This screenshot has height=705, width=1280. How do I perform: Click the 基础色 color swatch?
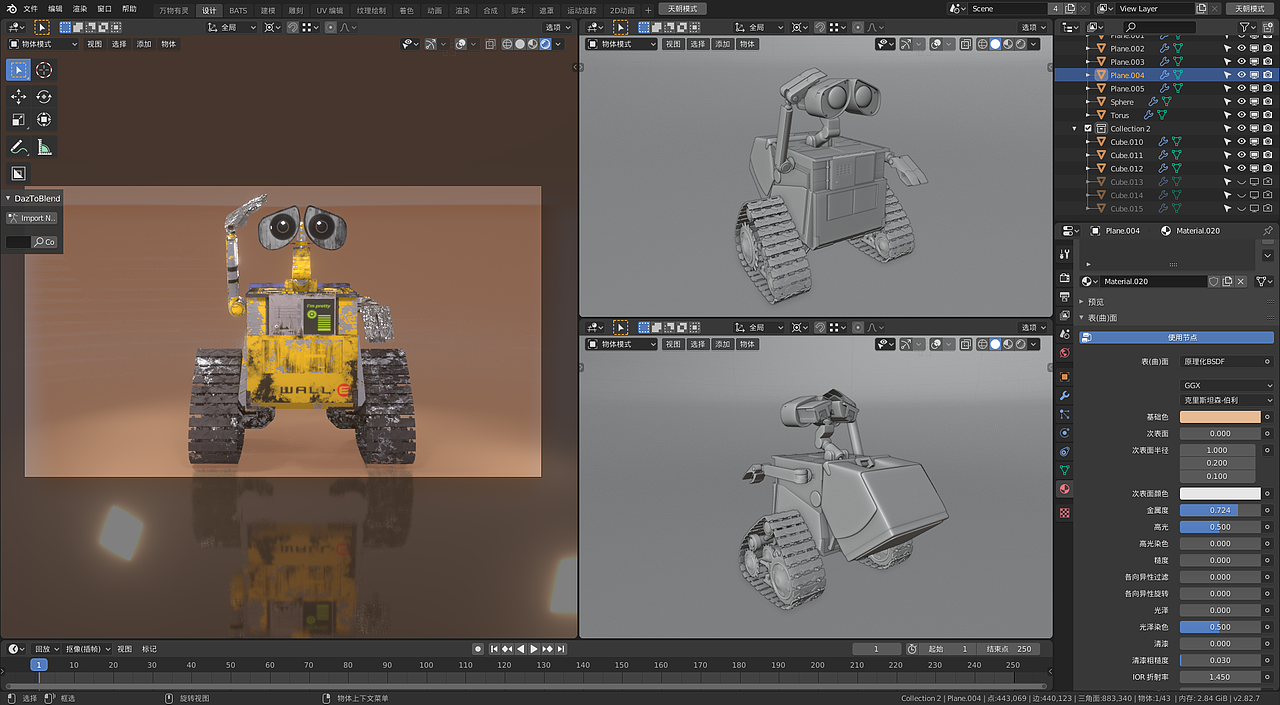click(1220, 417)
